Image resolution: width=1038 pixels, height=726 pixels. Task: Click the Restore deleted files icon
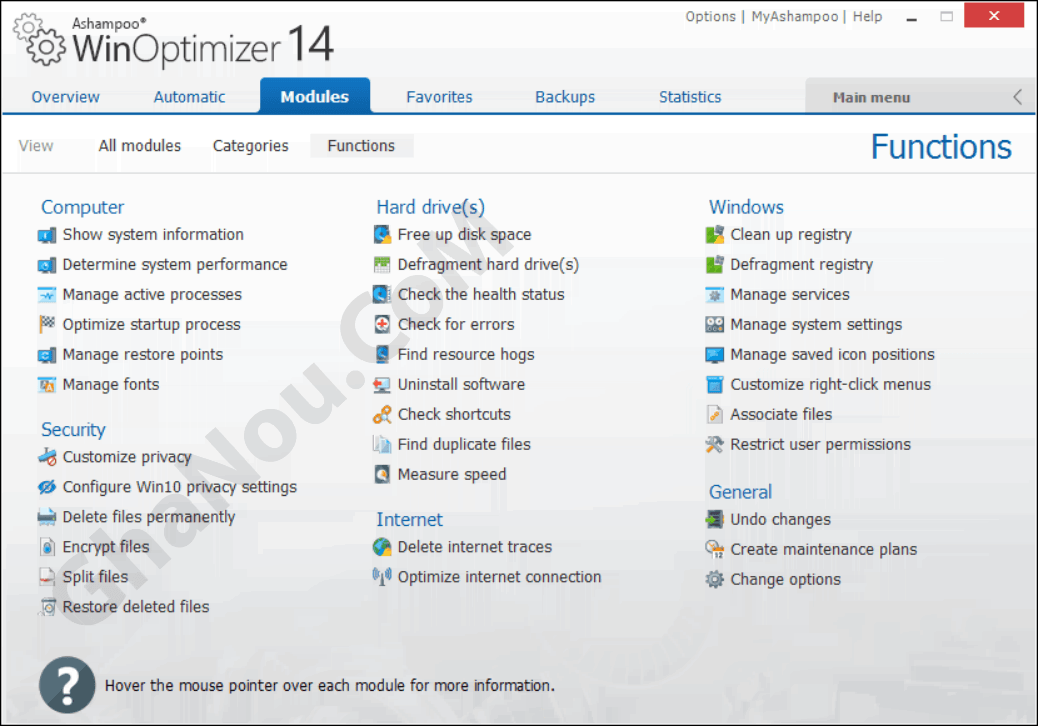[x=47, y=607]
